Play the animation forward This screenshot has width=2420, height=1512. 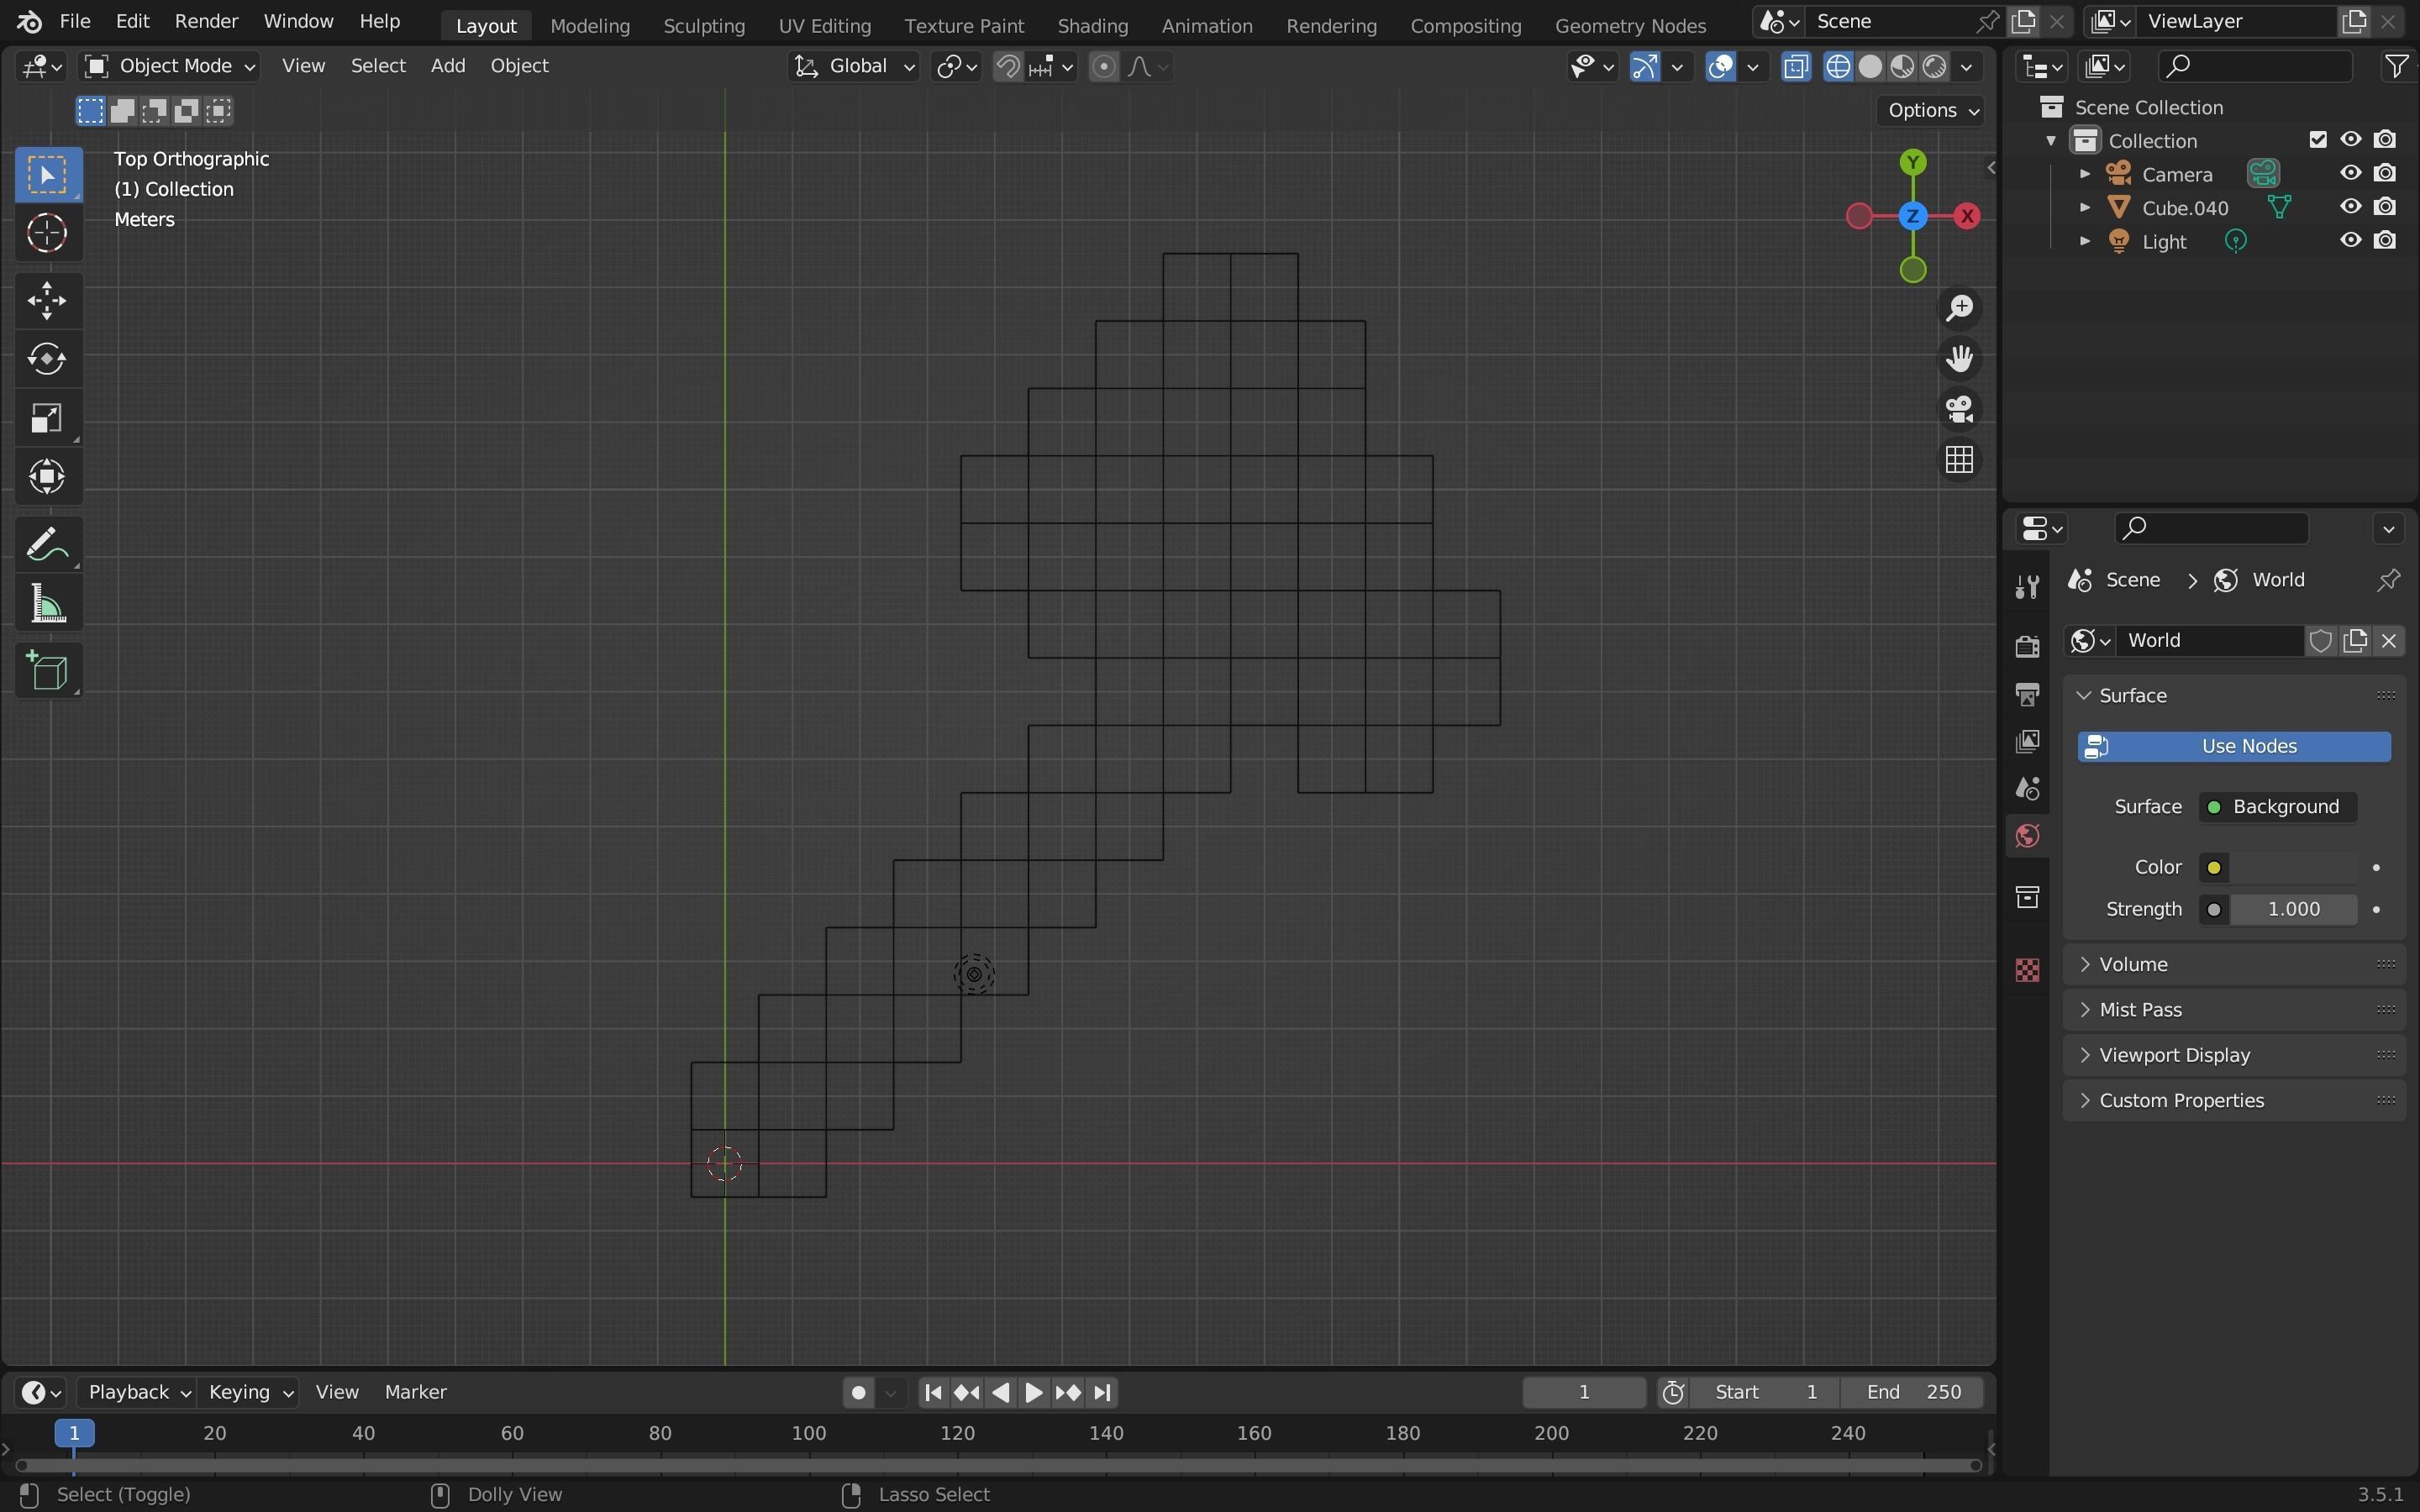pos(1034,1392)
